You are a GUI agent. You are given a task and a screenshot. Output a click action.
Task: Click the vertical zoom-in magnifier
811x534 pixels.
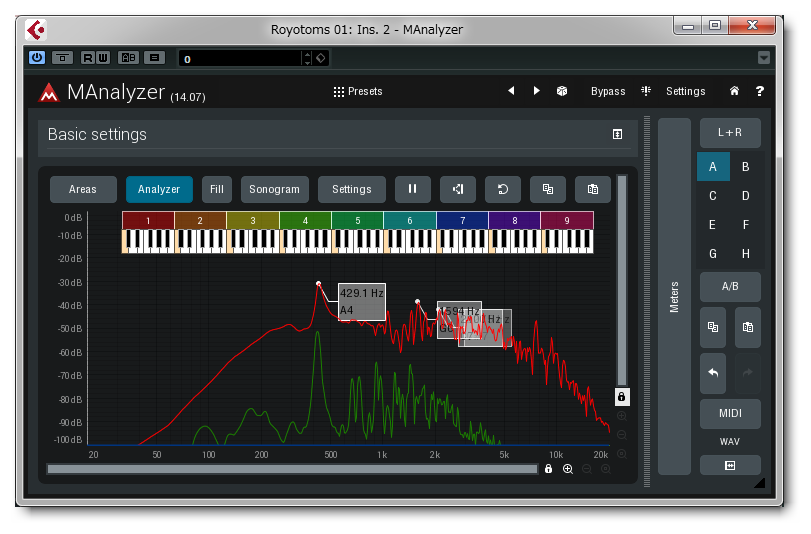(x=622, y=417)
